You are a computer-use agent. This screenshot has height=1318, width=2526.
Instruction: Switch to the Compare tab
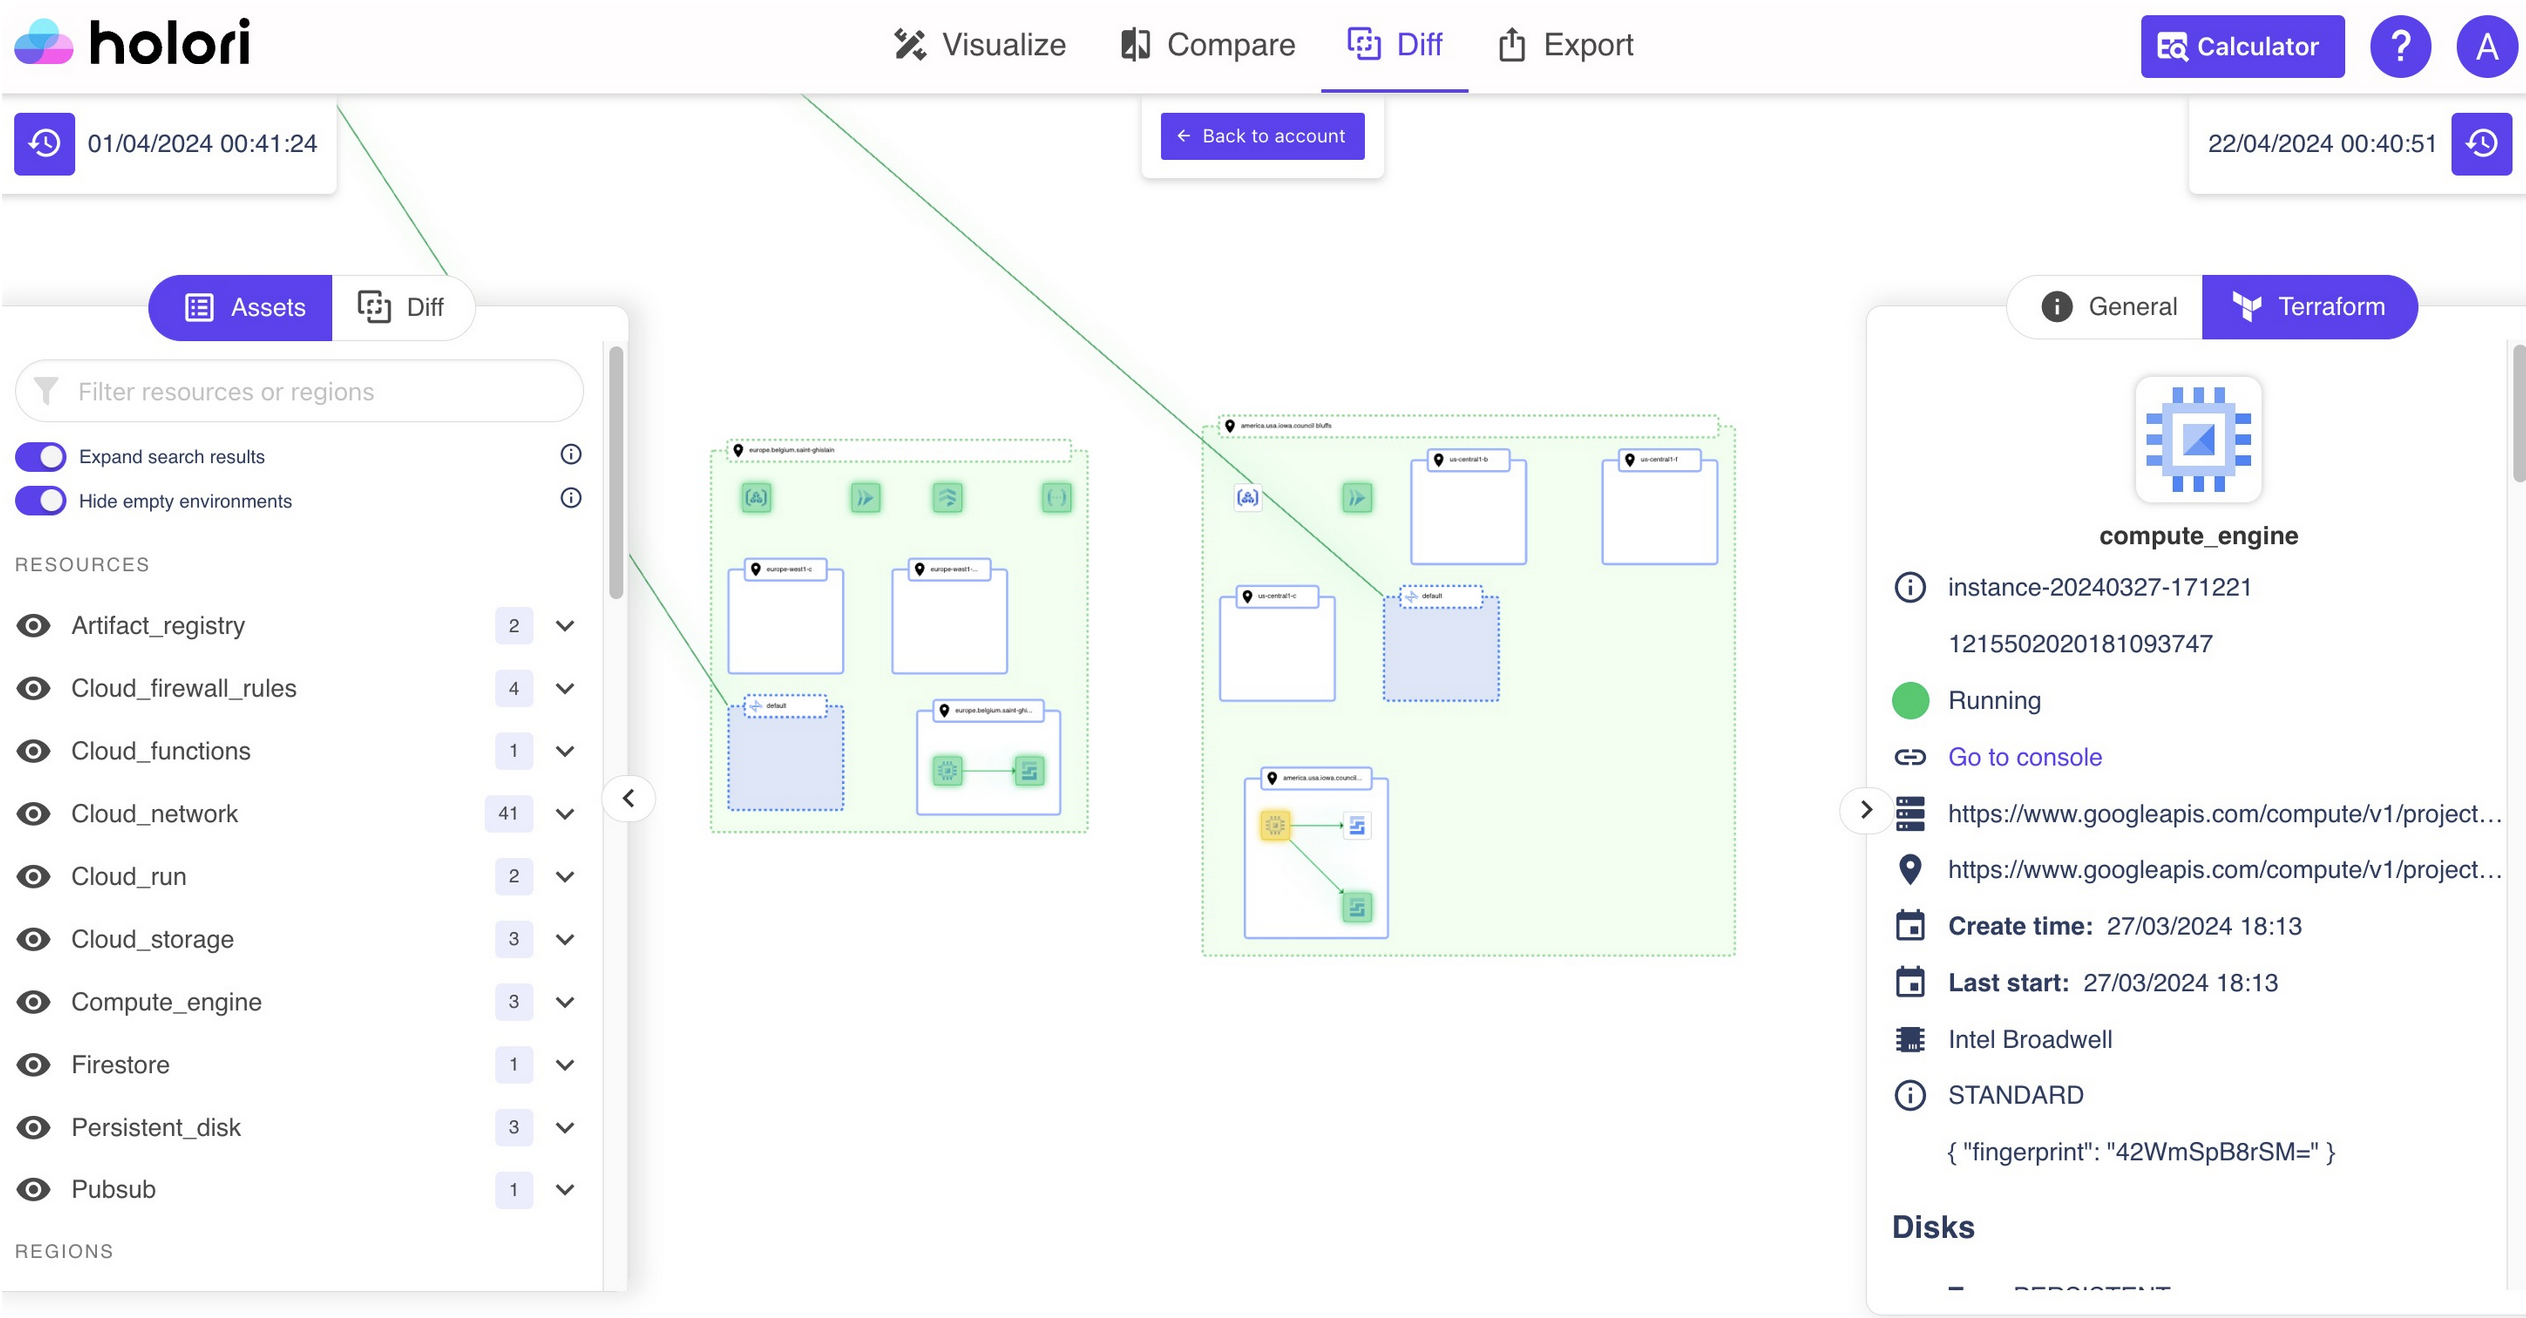pos(1207,45)
